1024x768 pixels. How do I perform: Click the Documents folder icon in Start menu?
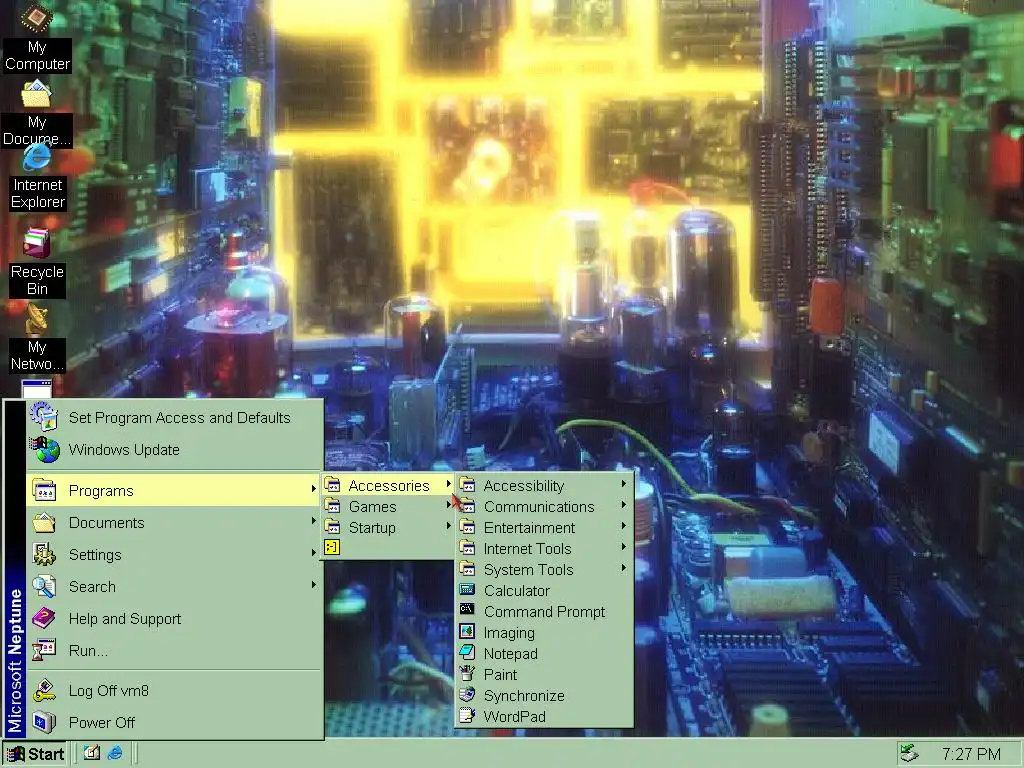point(44,522)
